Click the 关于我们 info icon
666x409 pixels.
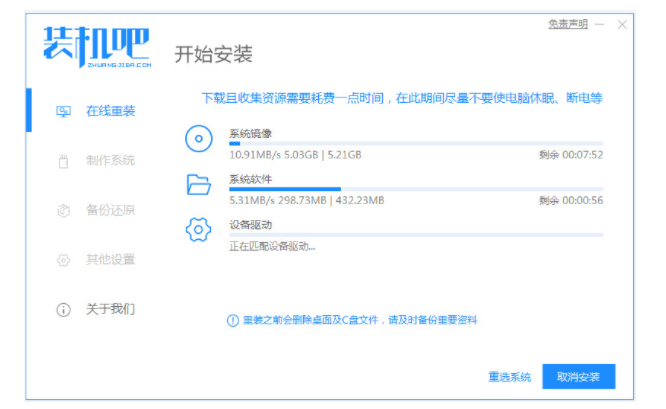[x=63, y=310]
